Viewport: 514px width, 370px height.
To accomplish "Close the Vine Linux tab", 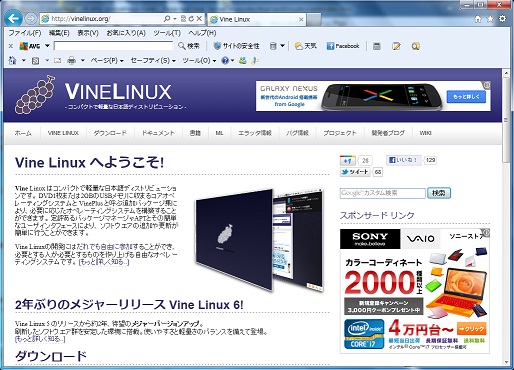I will [301, 20].
